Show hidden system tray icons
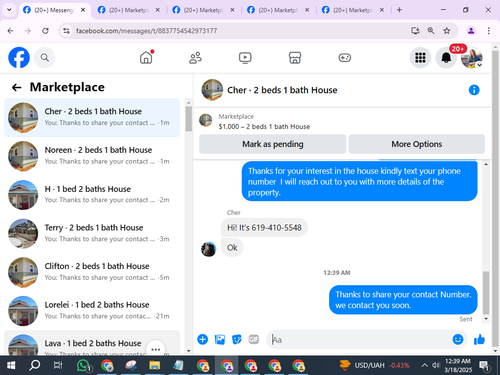500x375 pixels. click(424, 366)
